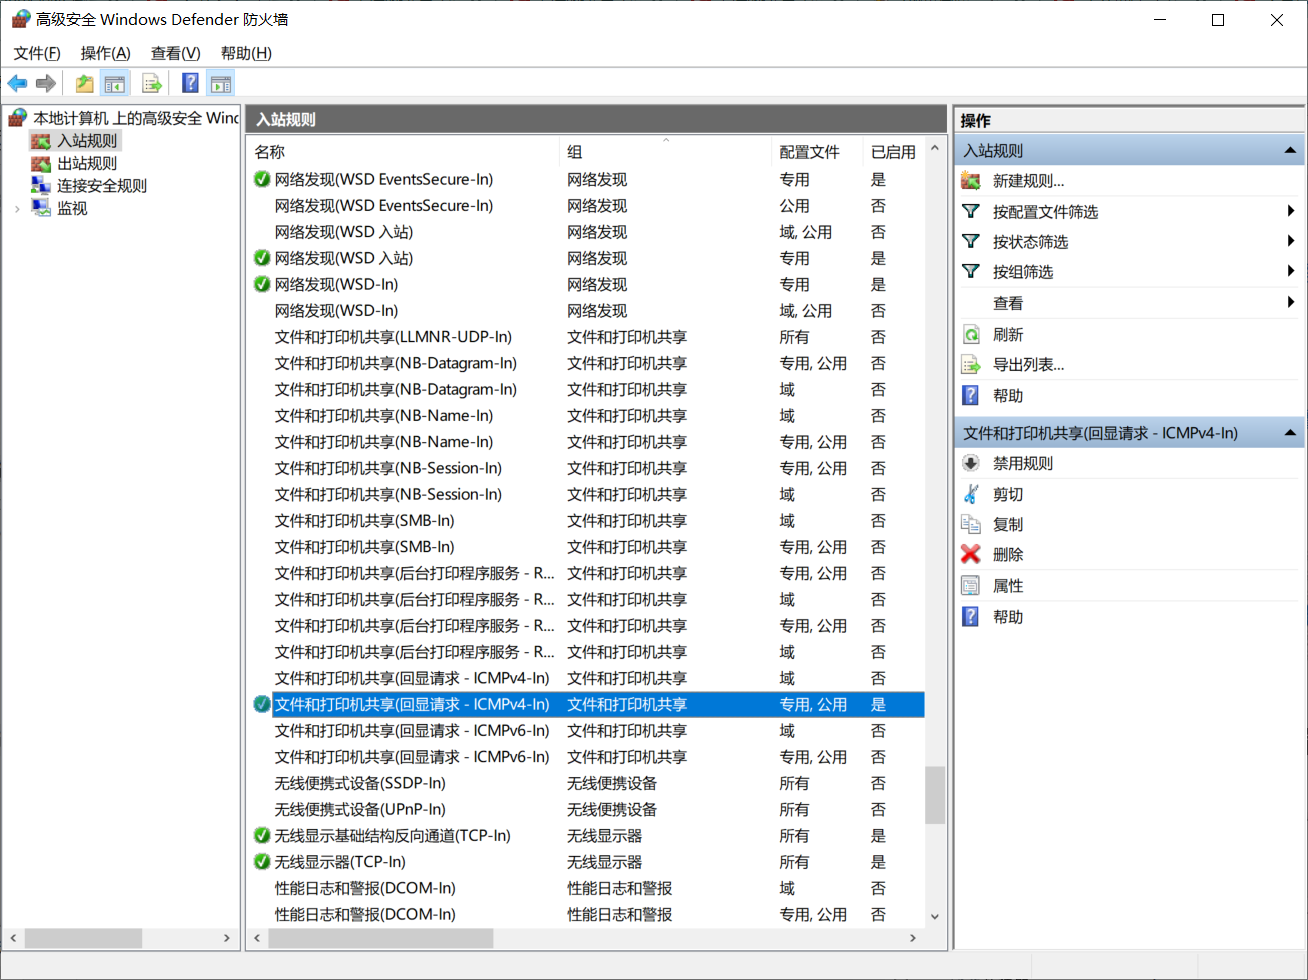Image resolution: width=1308 pixels, height=980 pixels.
Task: Open the 查看(V) menu
Action: click(x=175, y=53)
